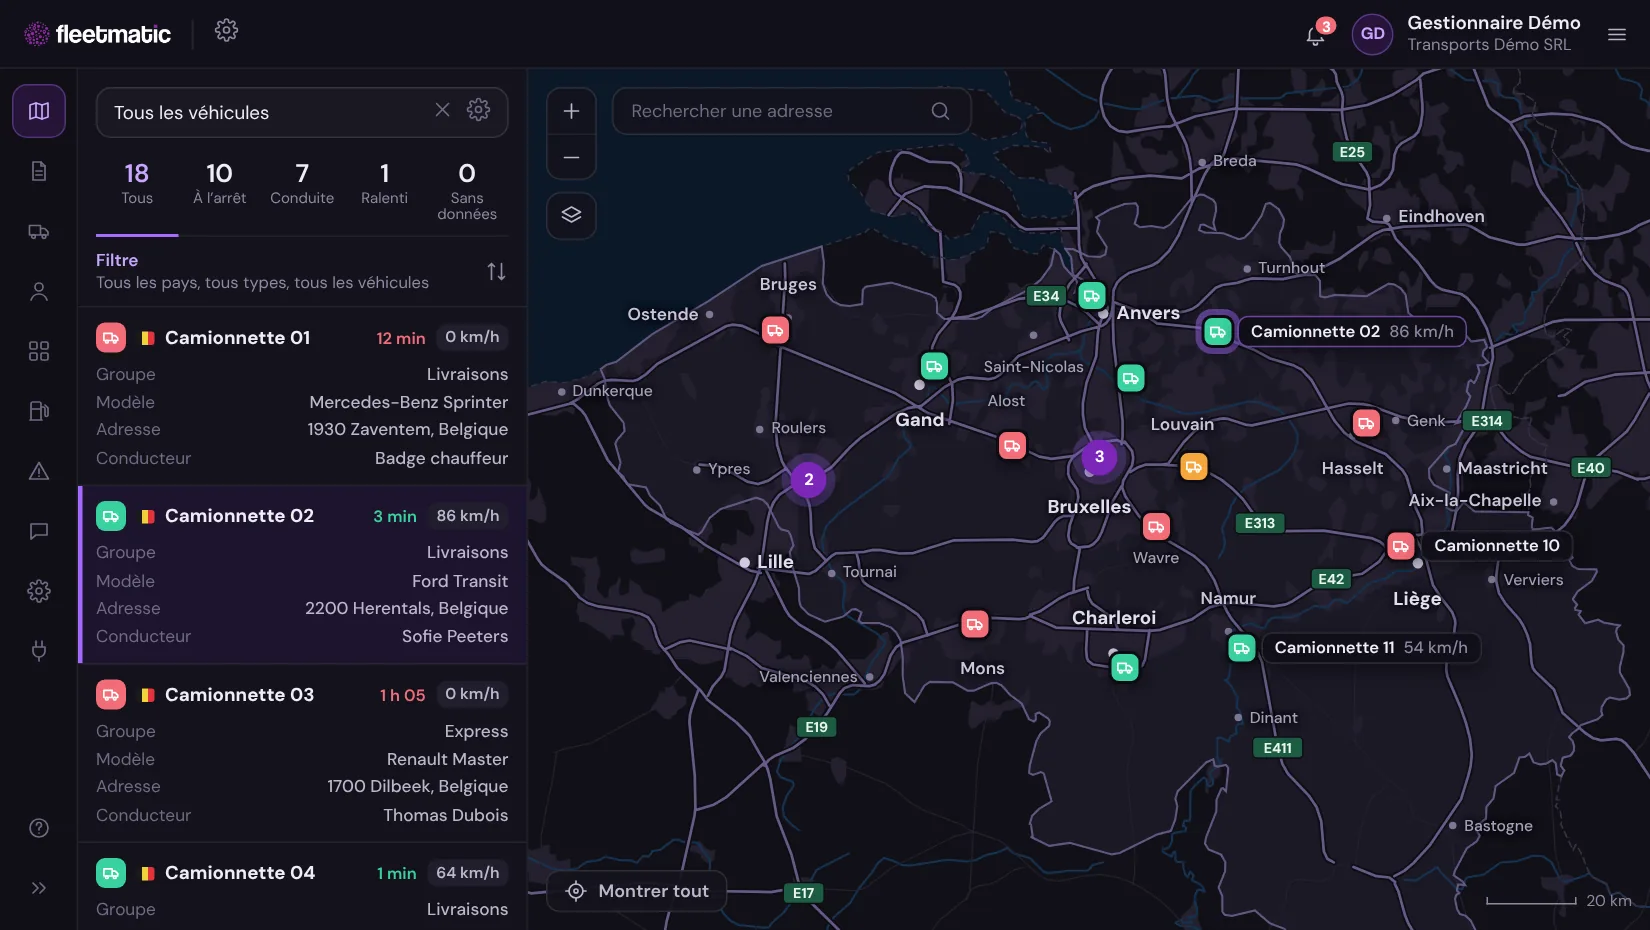1650x930 pixels.
Task: Open the messages chat icon in sidebar
Action: pyautogui.click(x=39, y=531)
